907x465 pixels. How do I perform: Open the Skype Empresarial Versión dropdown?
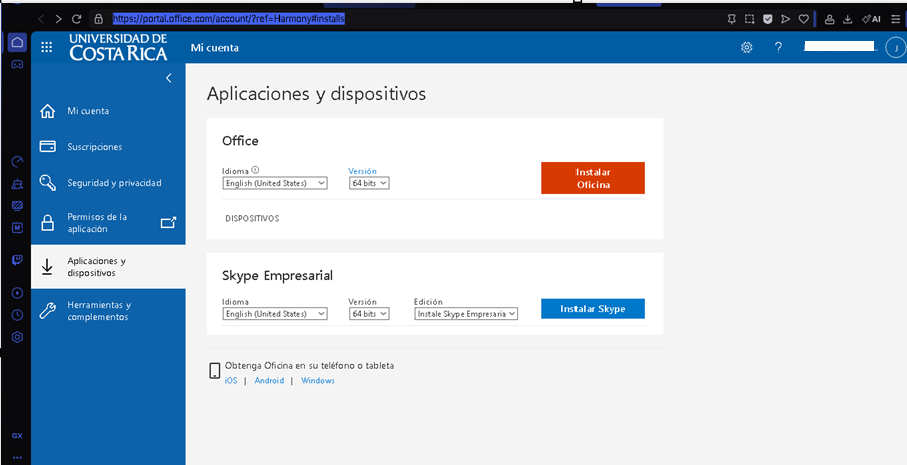pyautogui.click(x=369, y=313)
